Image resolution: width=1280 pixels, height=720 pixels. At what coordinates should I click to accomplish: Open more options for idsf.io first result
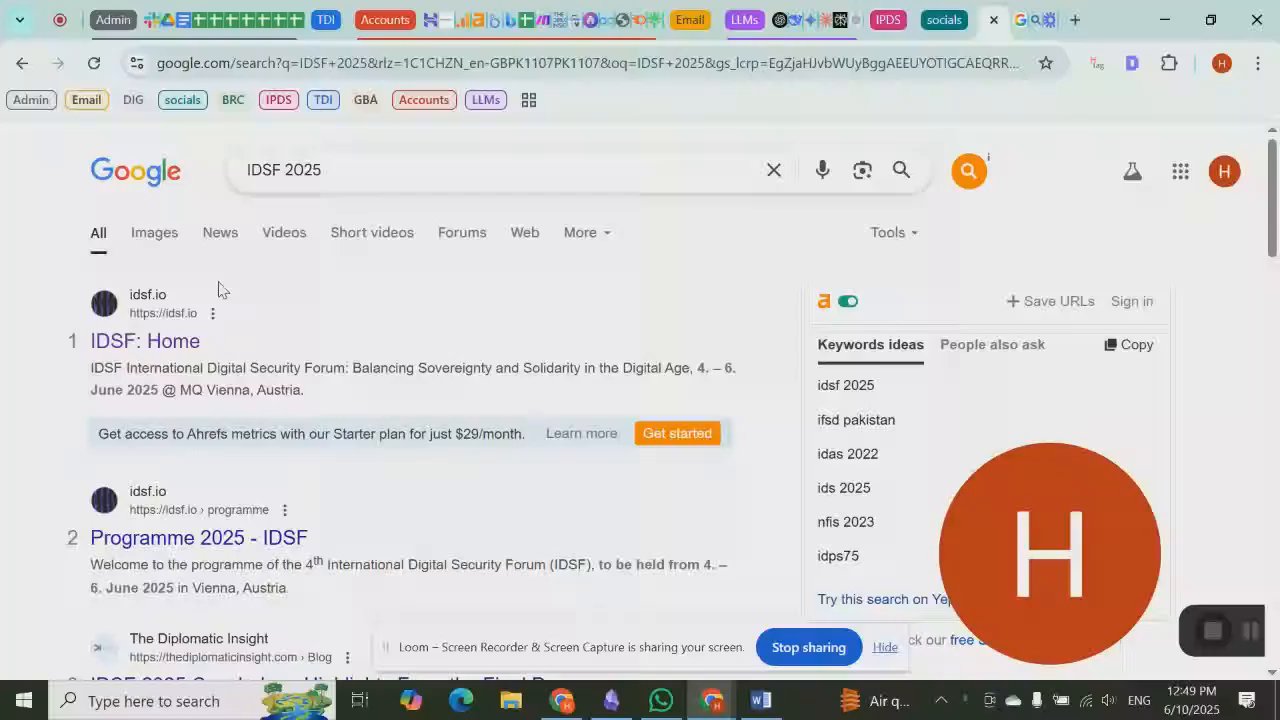click(x=212, y=313)
